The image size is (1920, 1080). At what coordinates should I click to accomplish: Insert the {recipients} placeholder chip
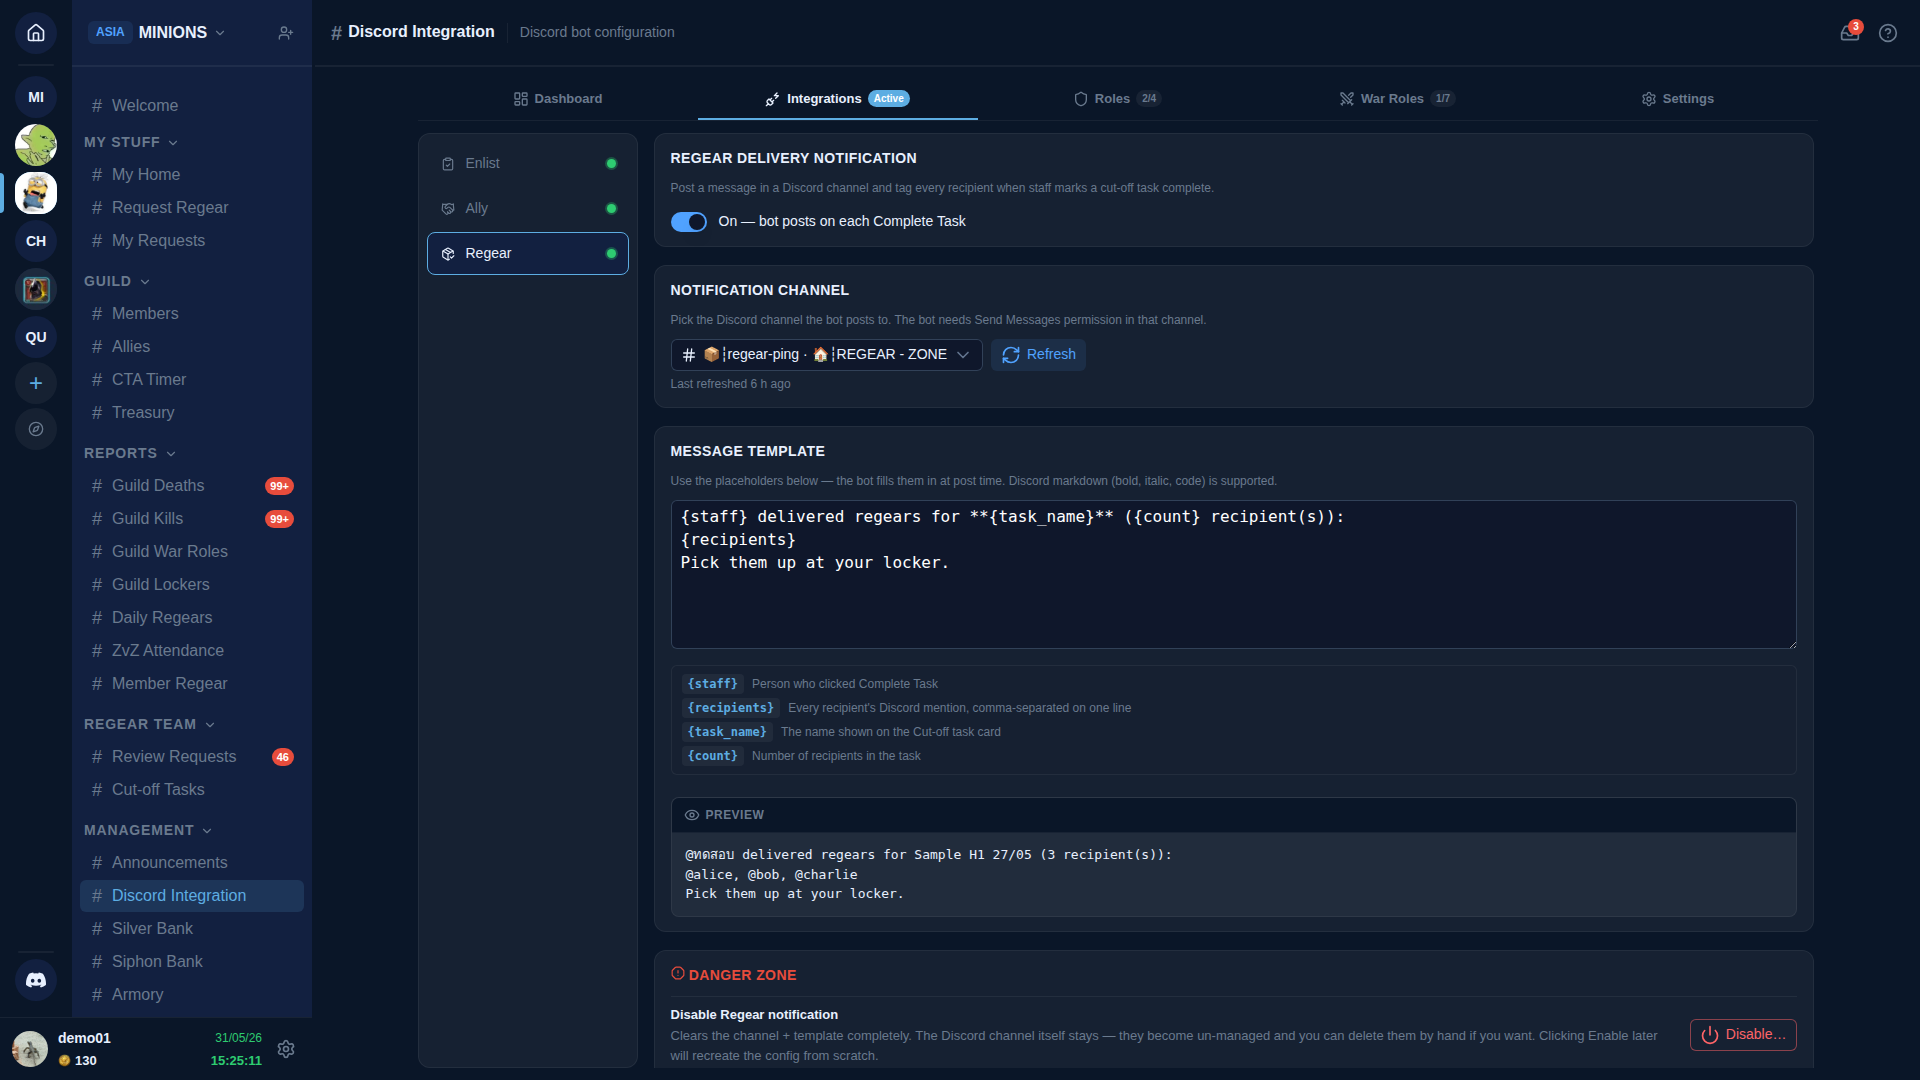click(x=731, y=708)
